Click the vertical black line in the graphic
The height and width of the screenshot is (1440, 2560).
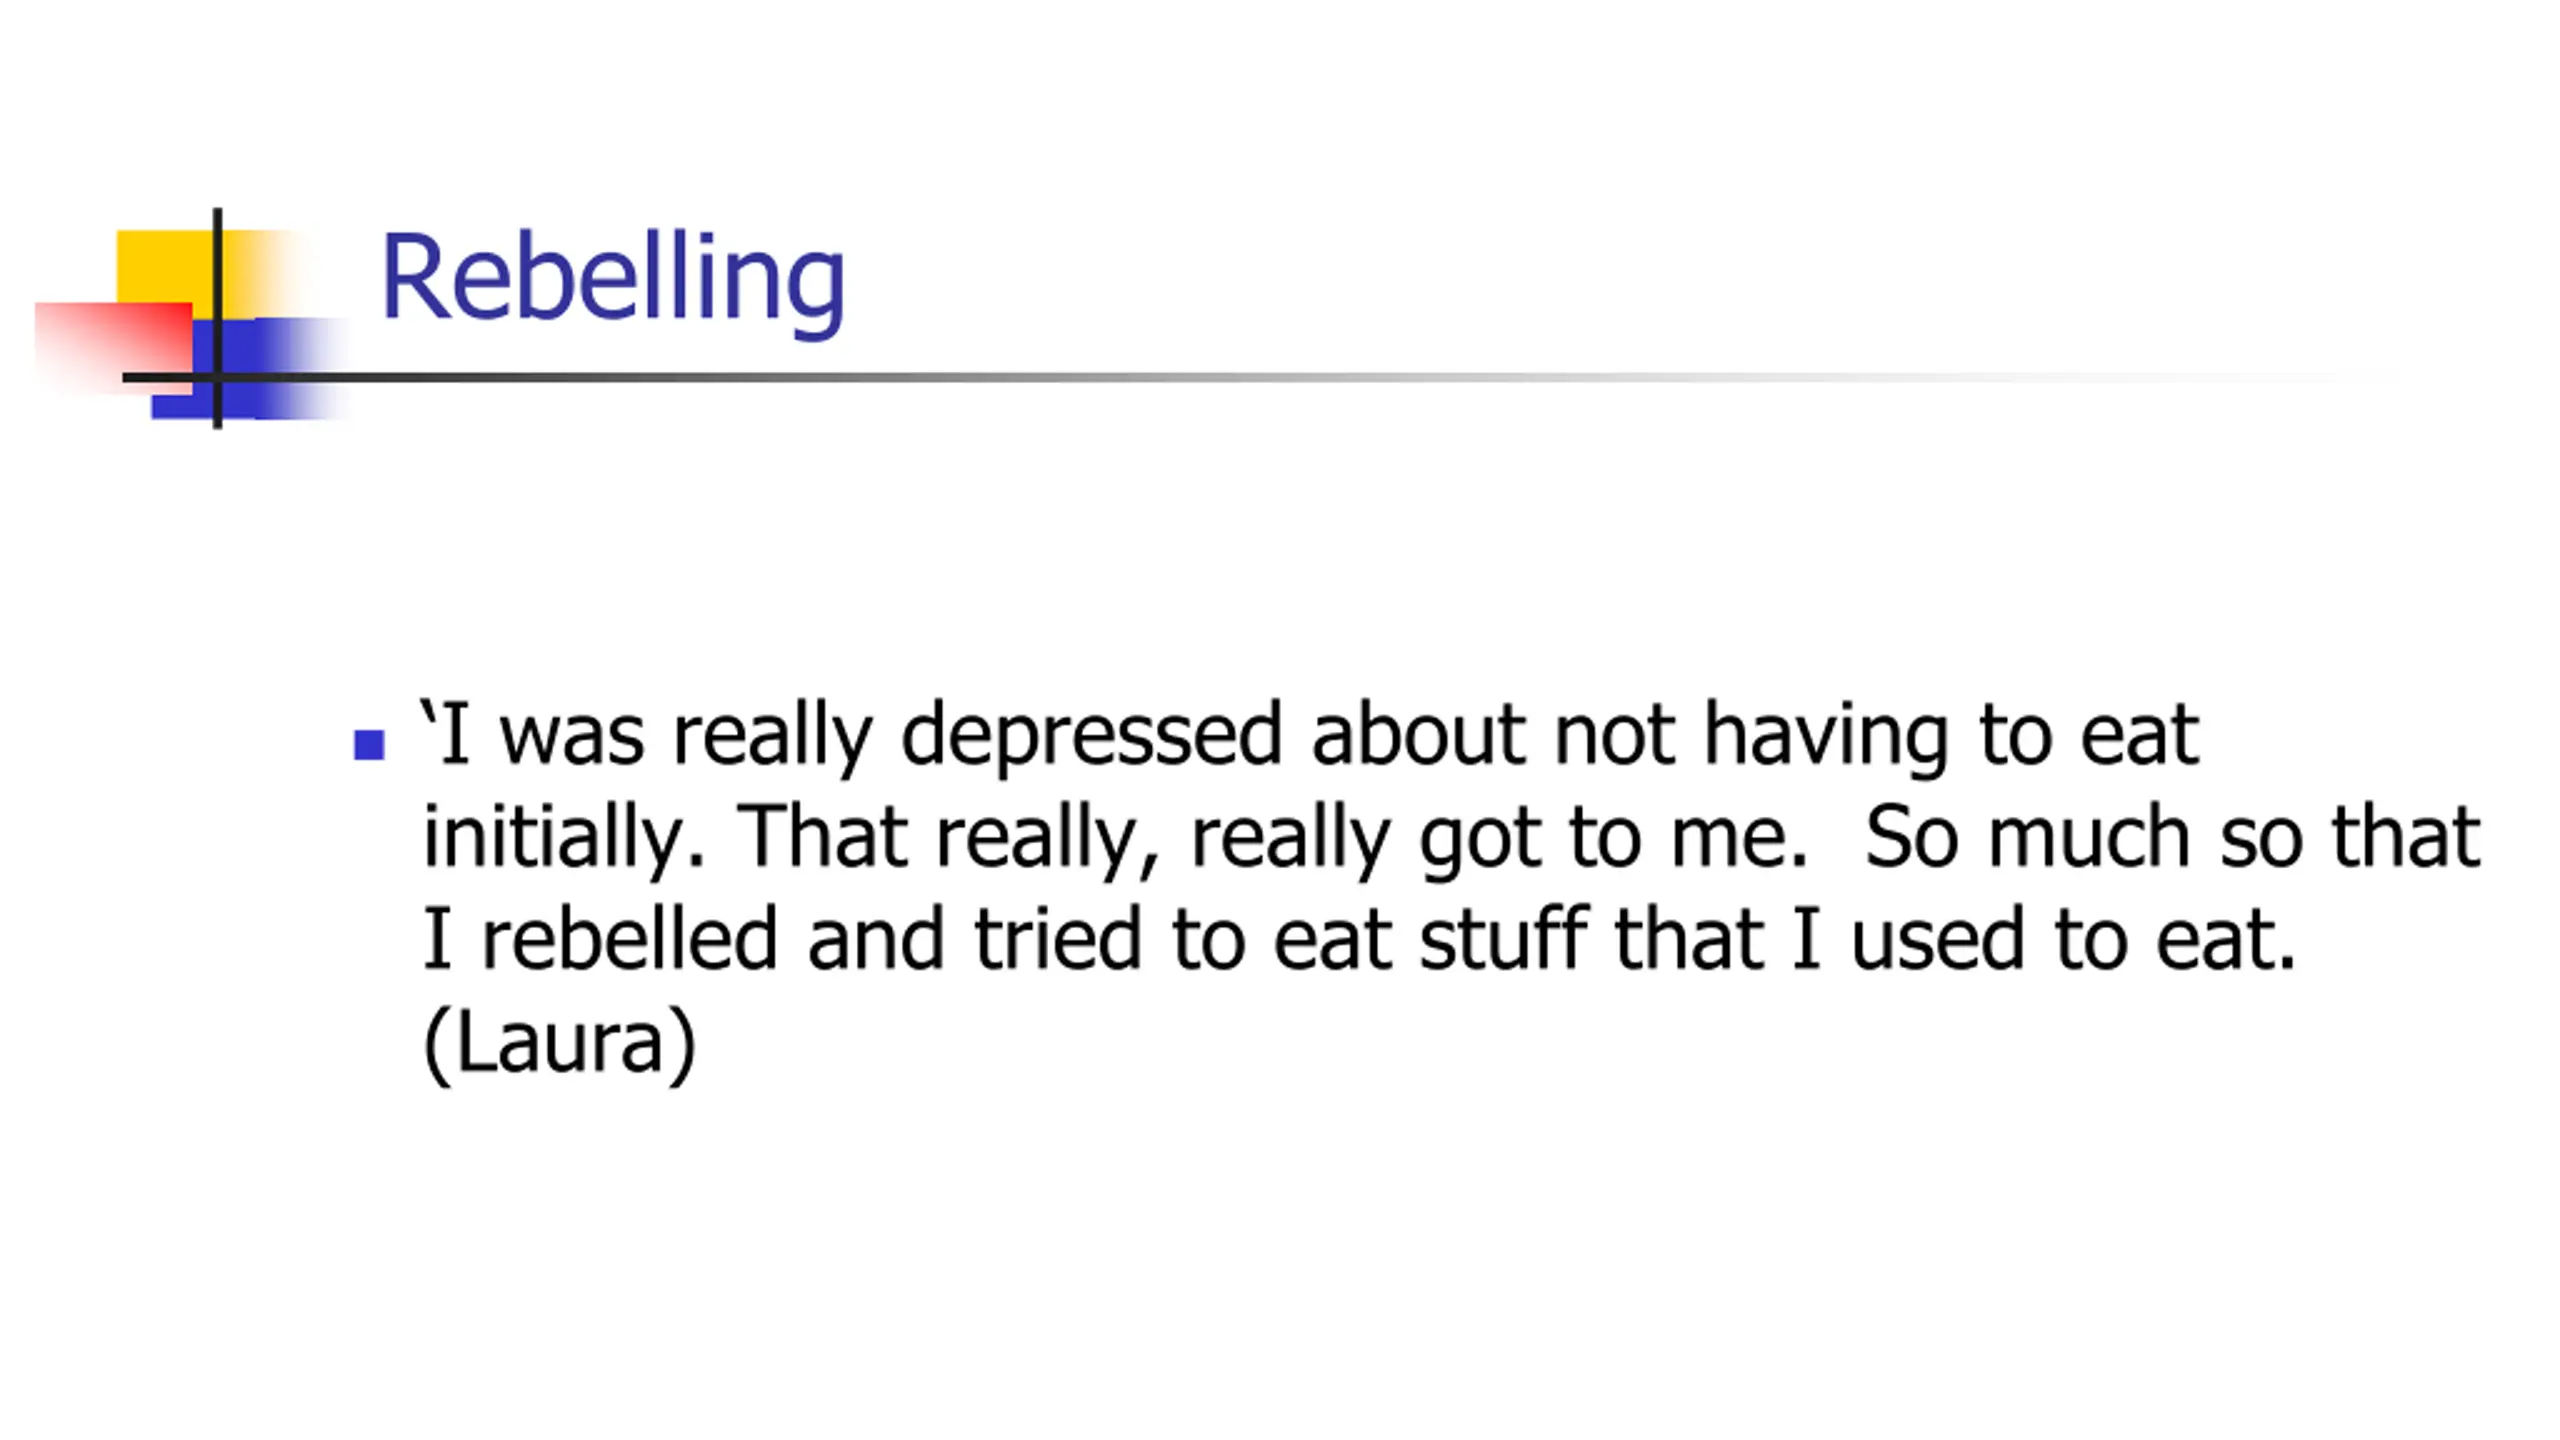point(217,318)
